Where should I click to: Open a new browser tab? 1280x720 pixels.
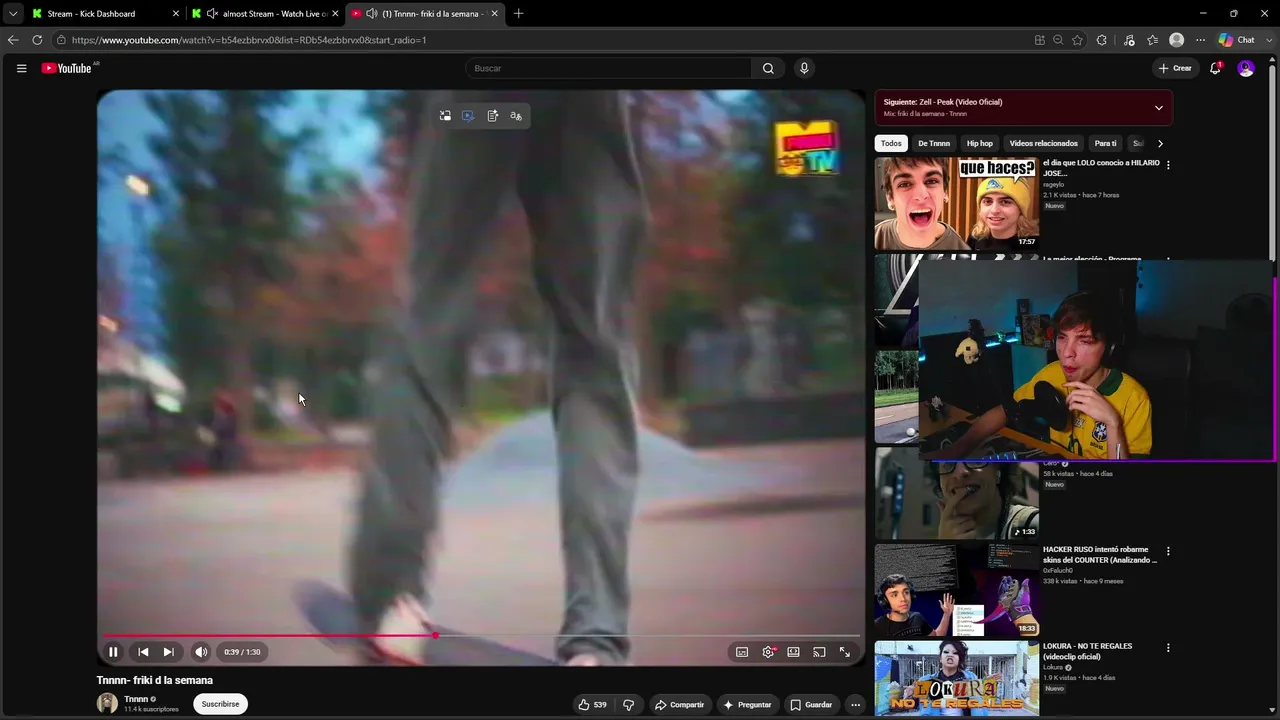518,14
